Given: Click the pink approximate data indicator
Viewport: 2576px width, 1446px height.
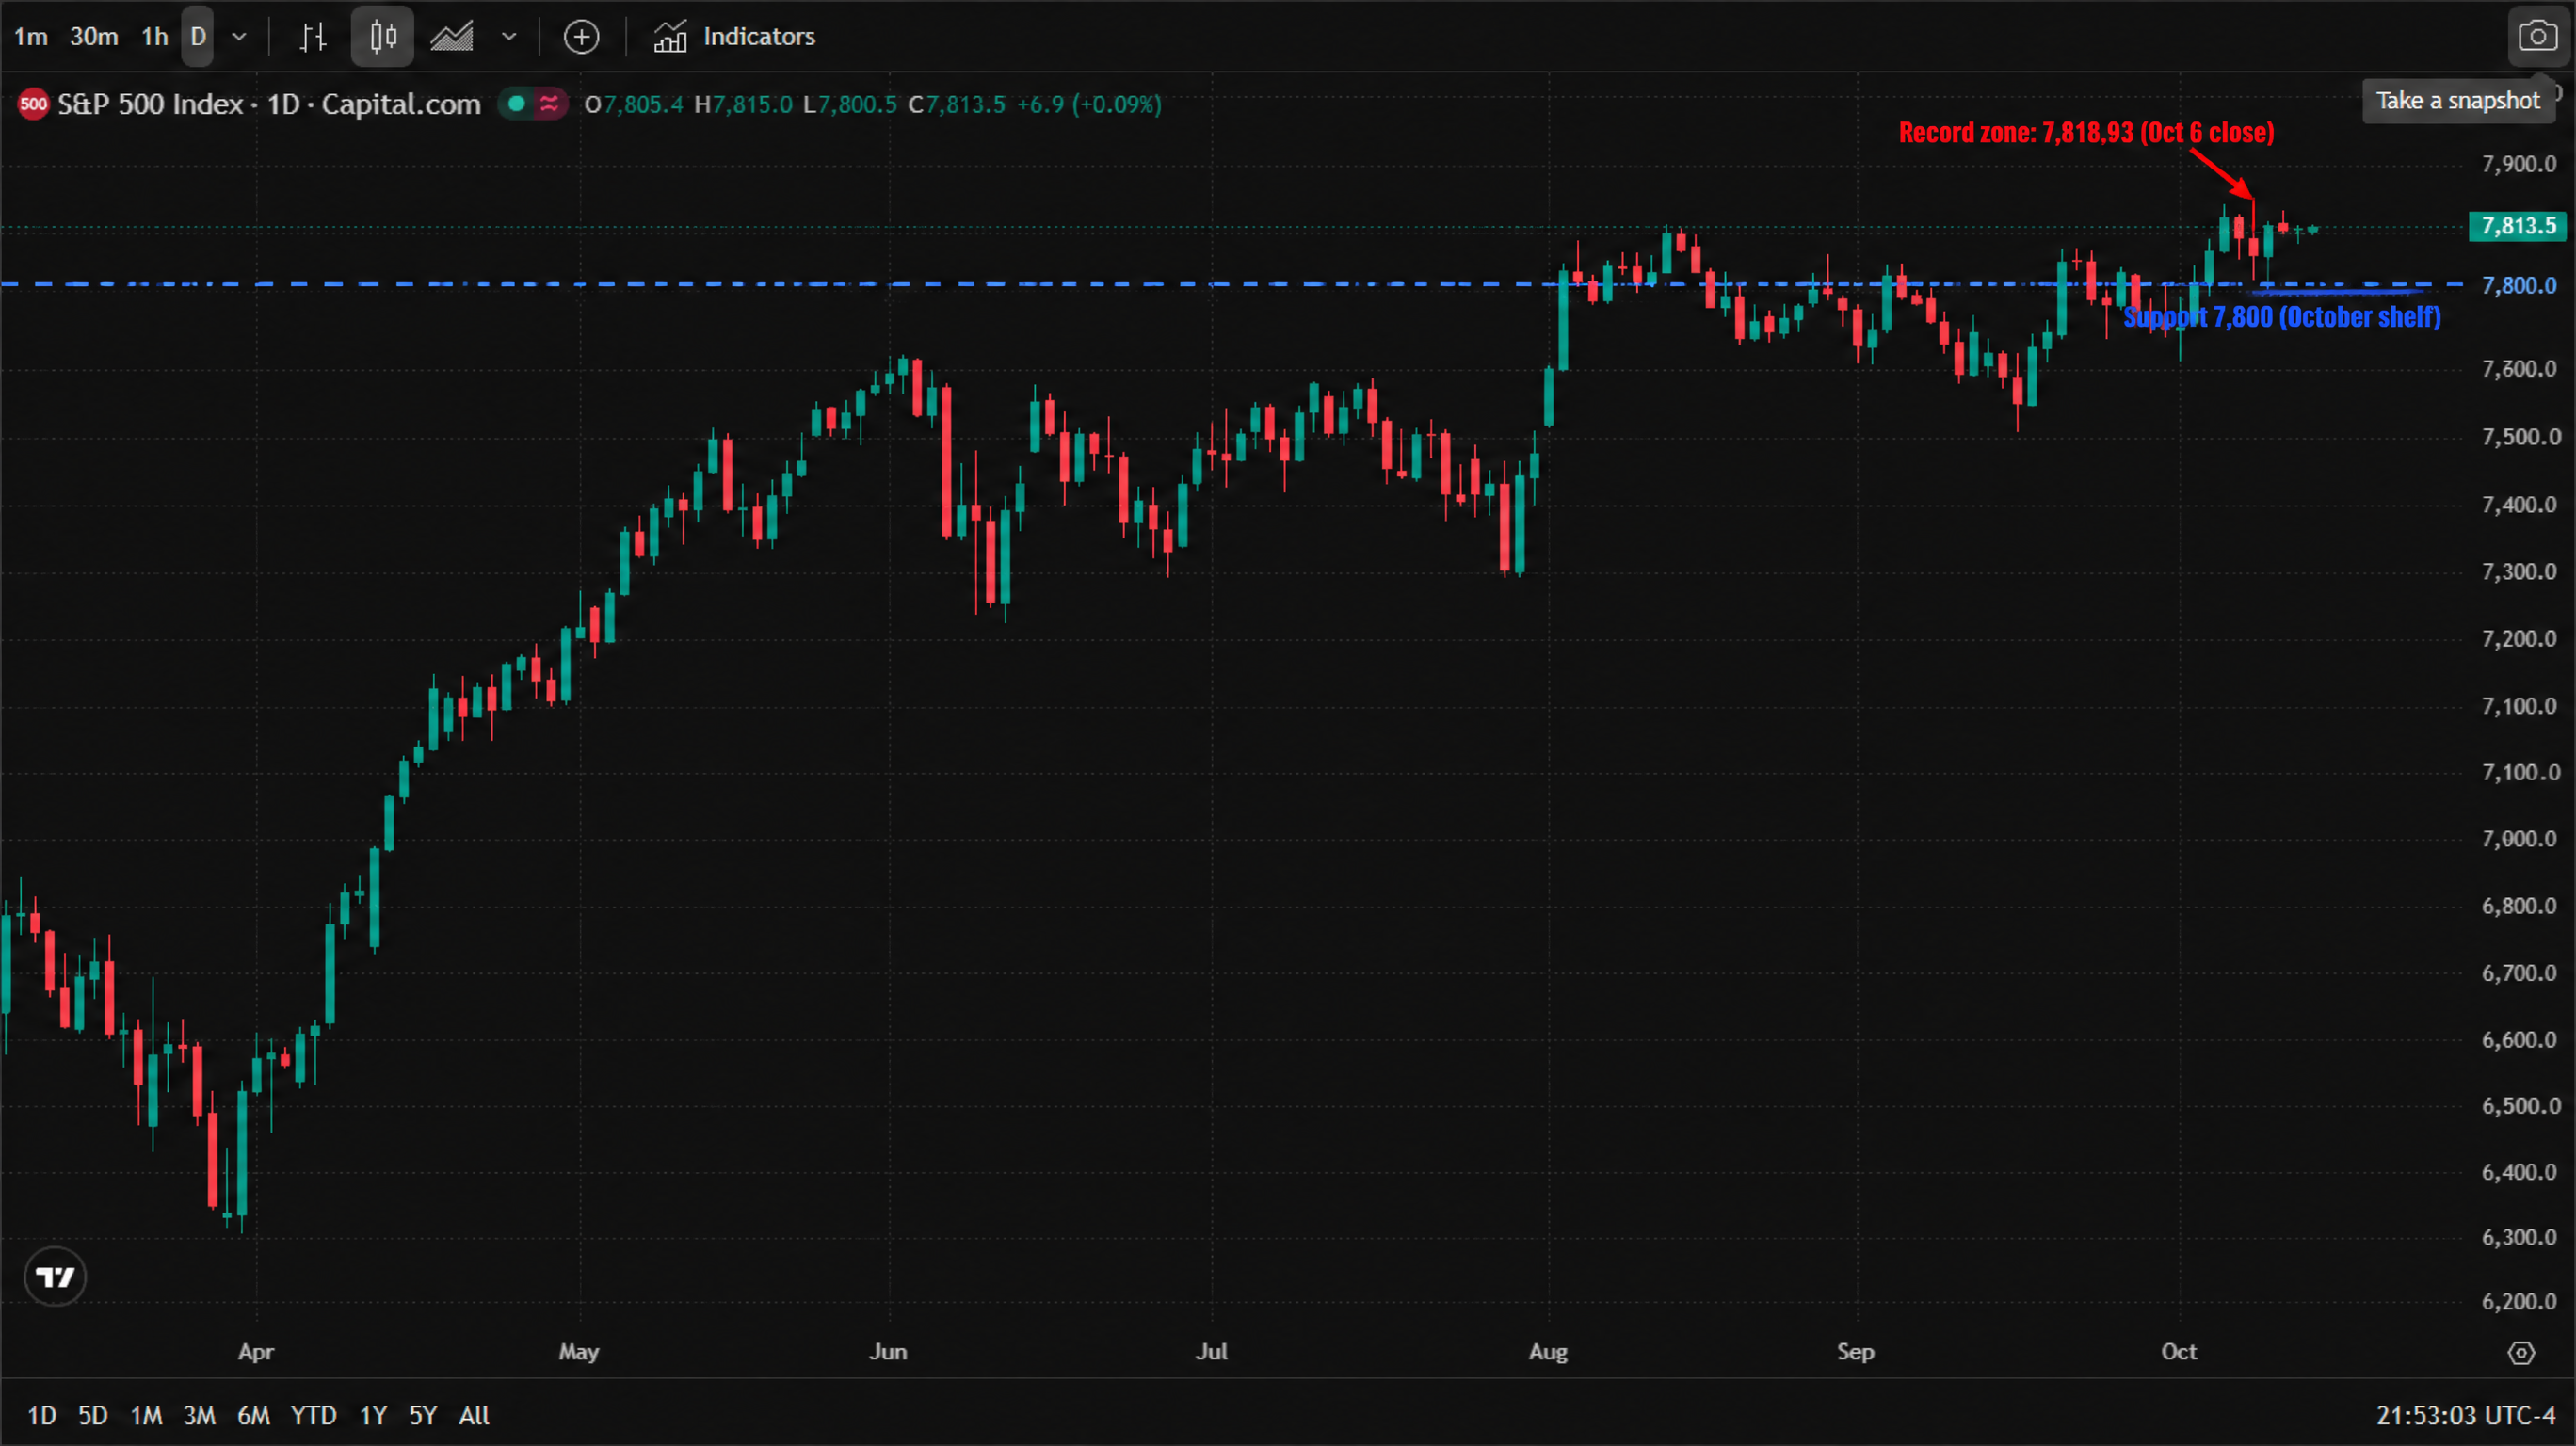Looking at the screenshot, I should click(x=549, y=103).
